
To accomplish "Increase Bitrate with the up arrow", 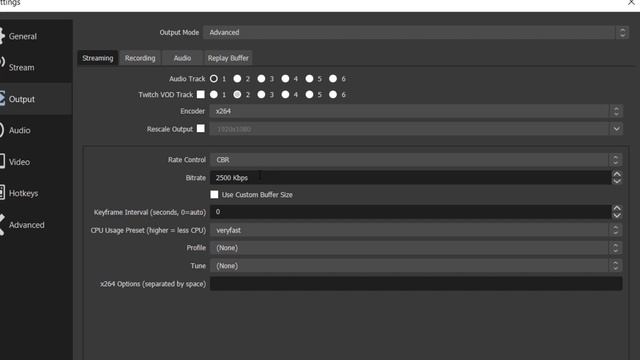I will (617, 174).
